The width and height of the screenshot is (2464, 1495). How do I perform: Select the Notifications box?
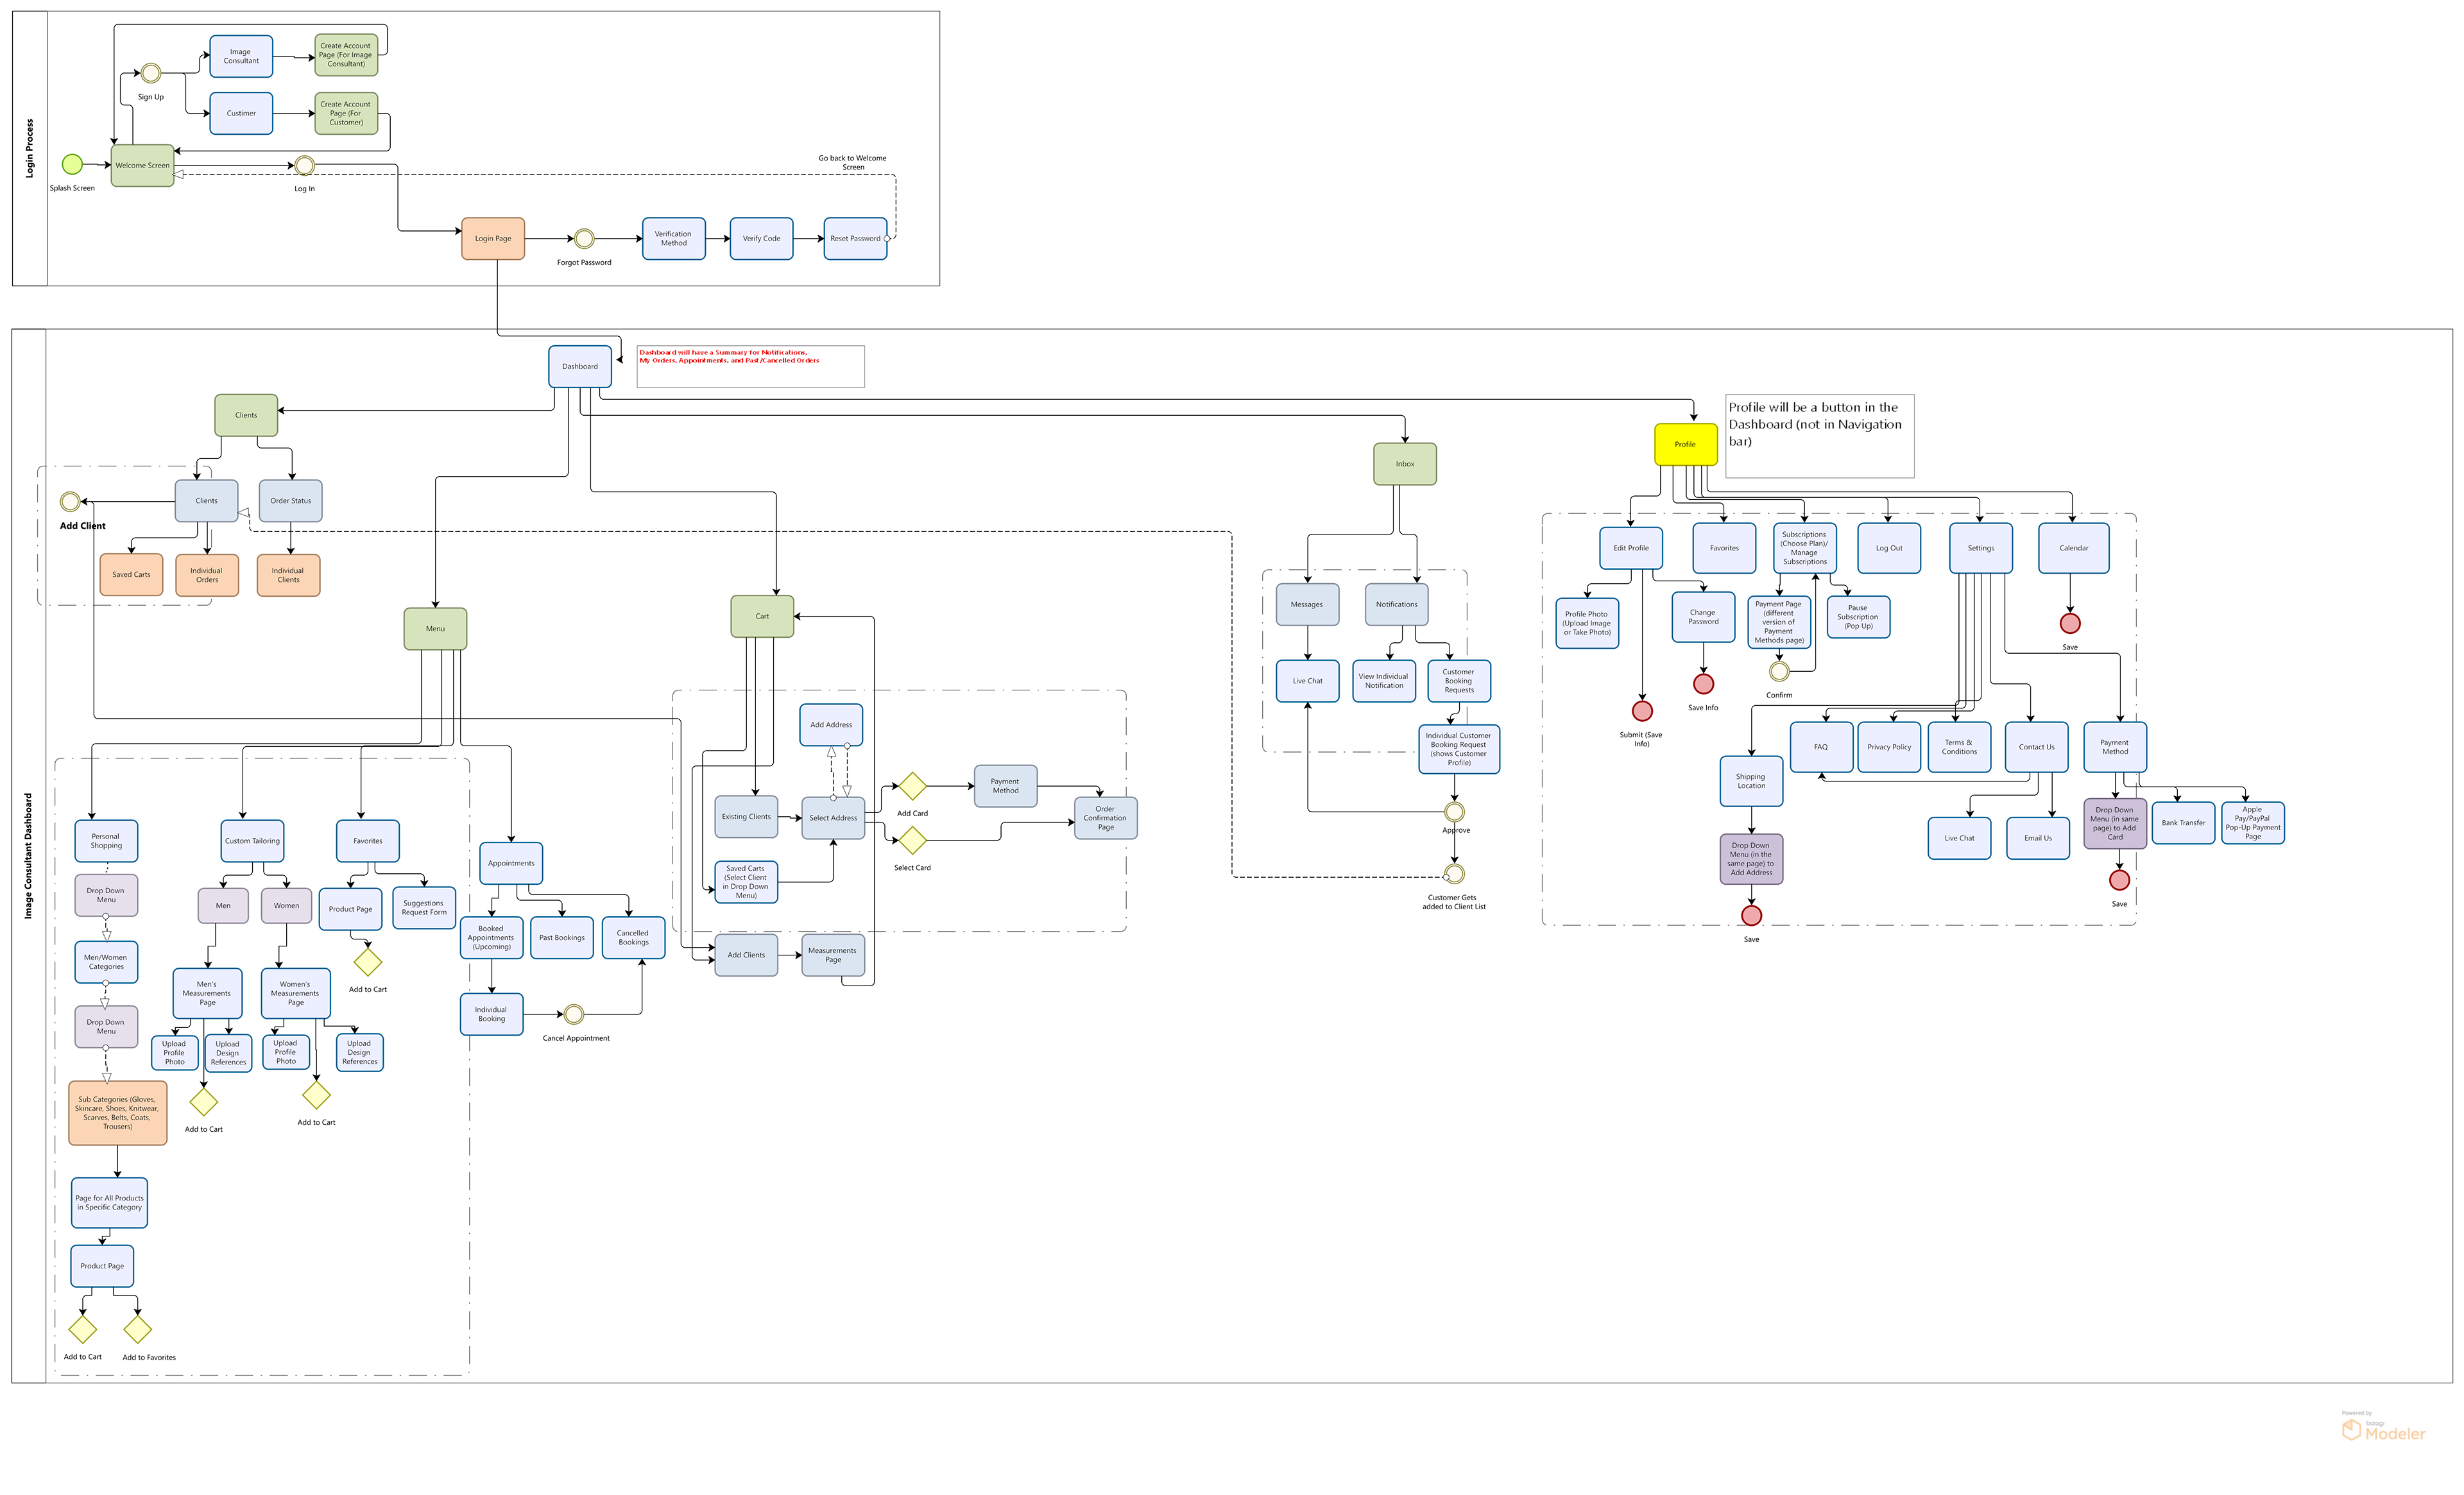(1397, 605)
